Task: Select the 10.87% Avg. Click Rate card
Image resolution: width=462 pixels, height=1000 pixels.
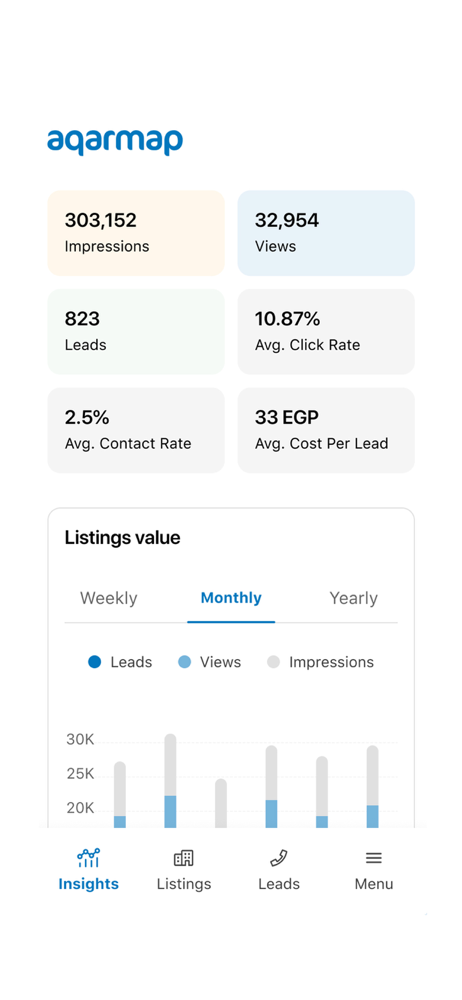Action: click(326, 332)
